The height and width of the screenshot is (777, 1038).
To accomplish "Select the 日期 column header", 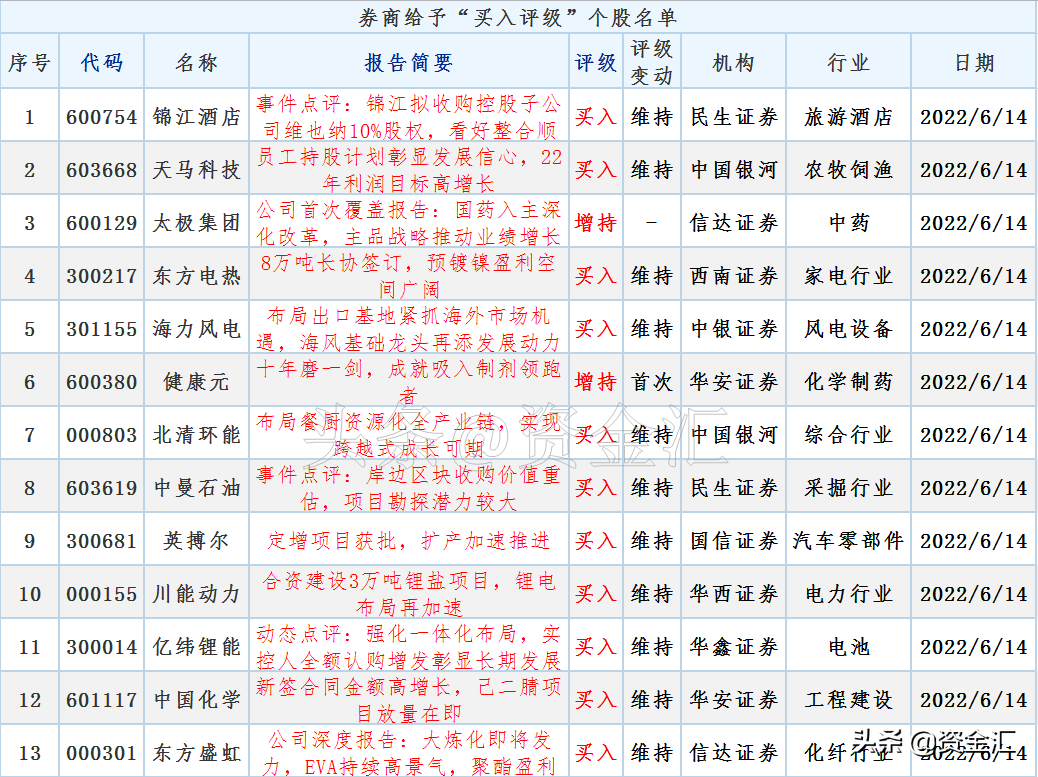I will [974, 62].
